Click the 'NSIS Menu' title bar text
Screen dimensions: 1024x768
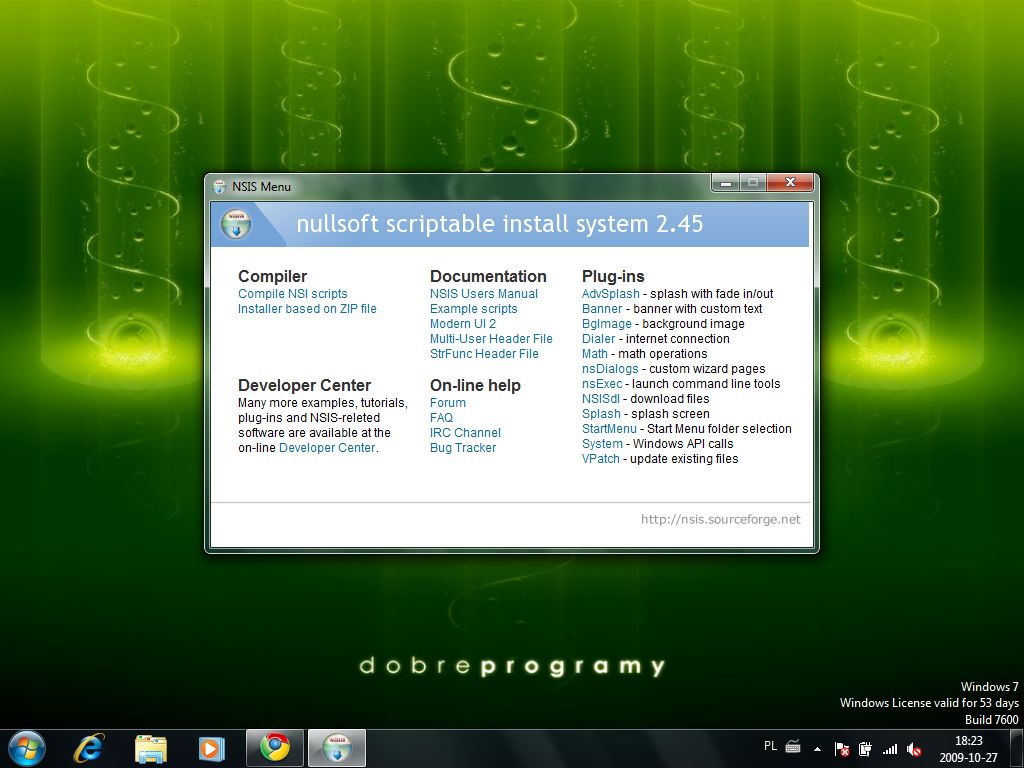tap(261, 187)
